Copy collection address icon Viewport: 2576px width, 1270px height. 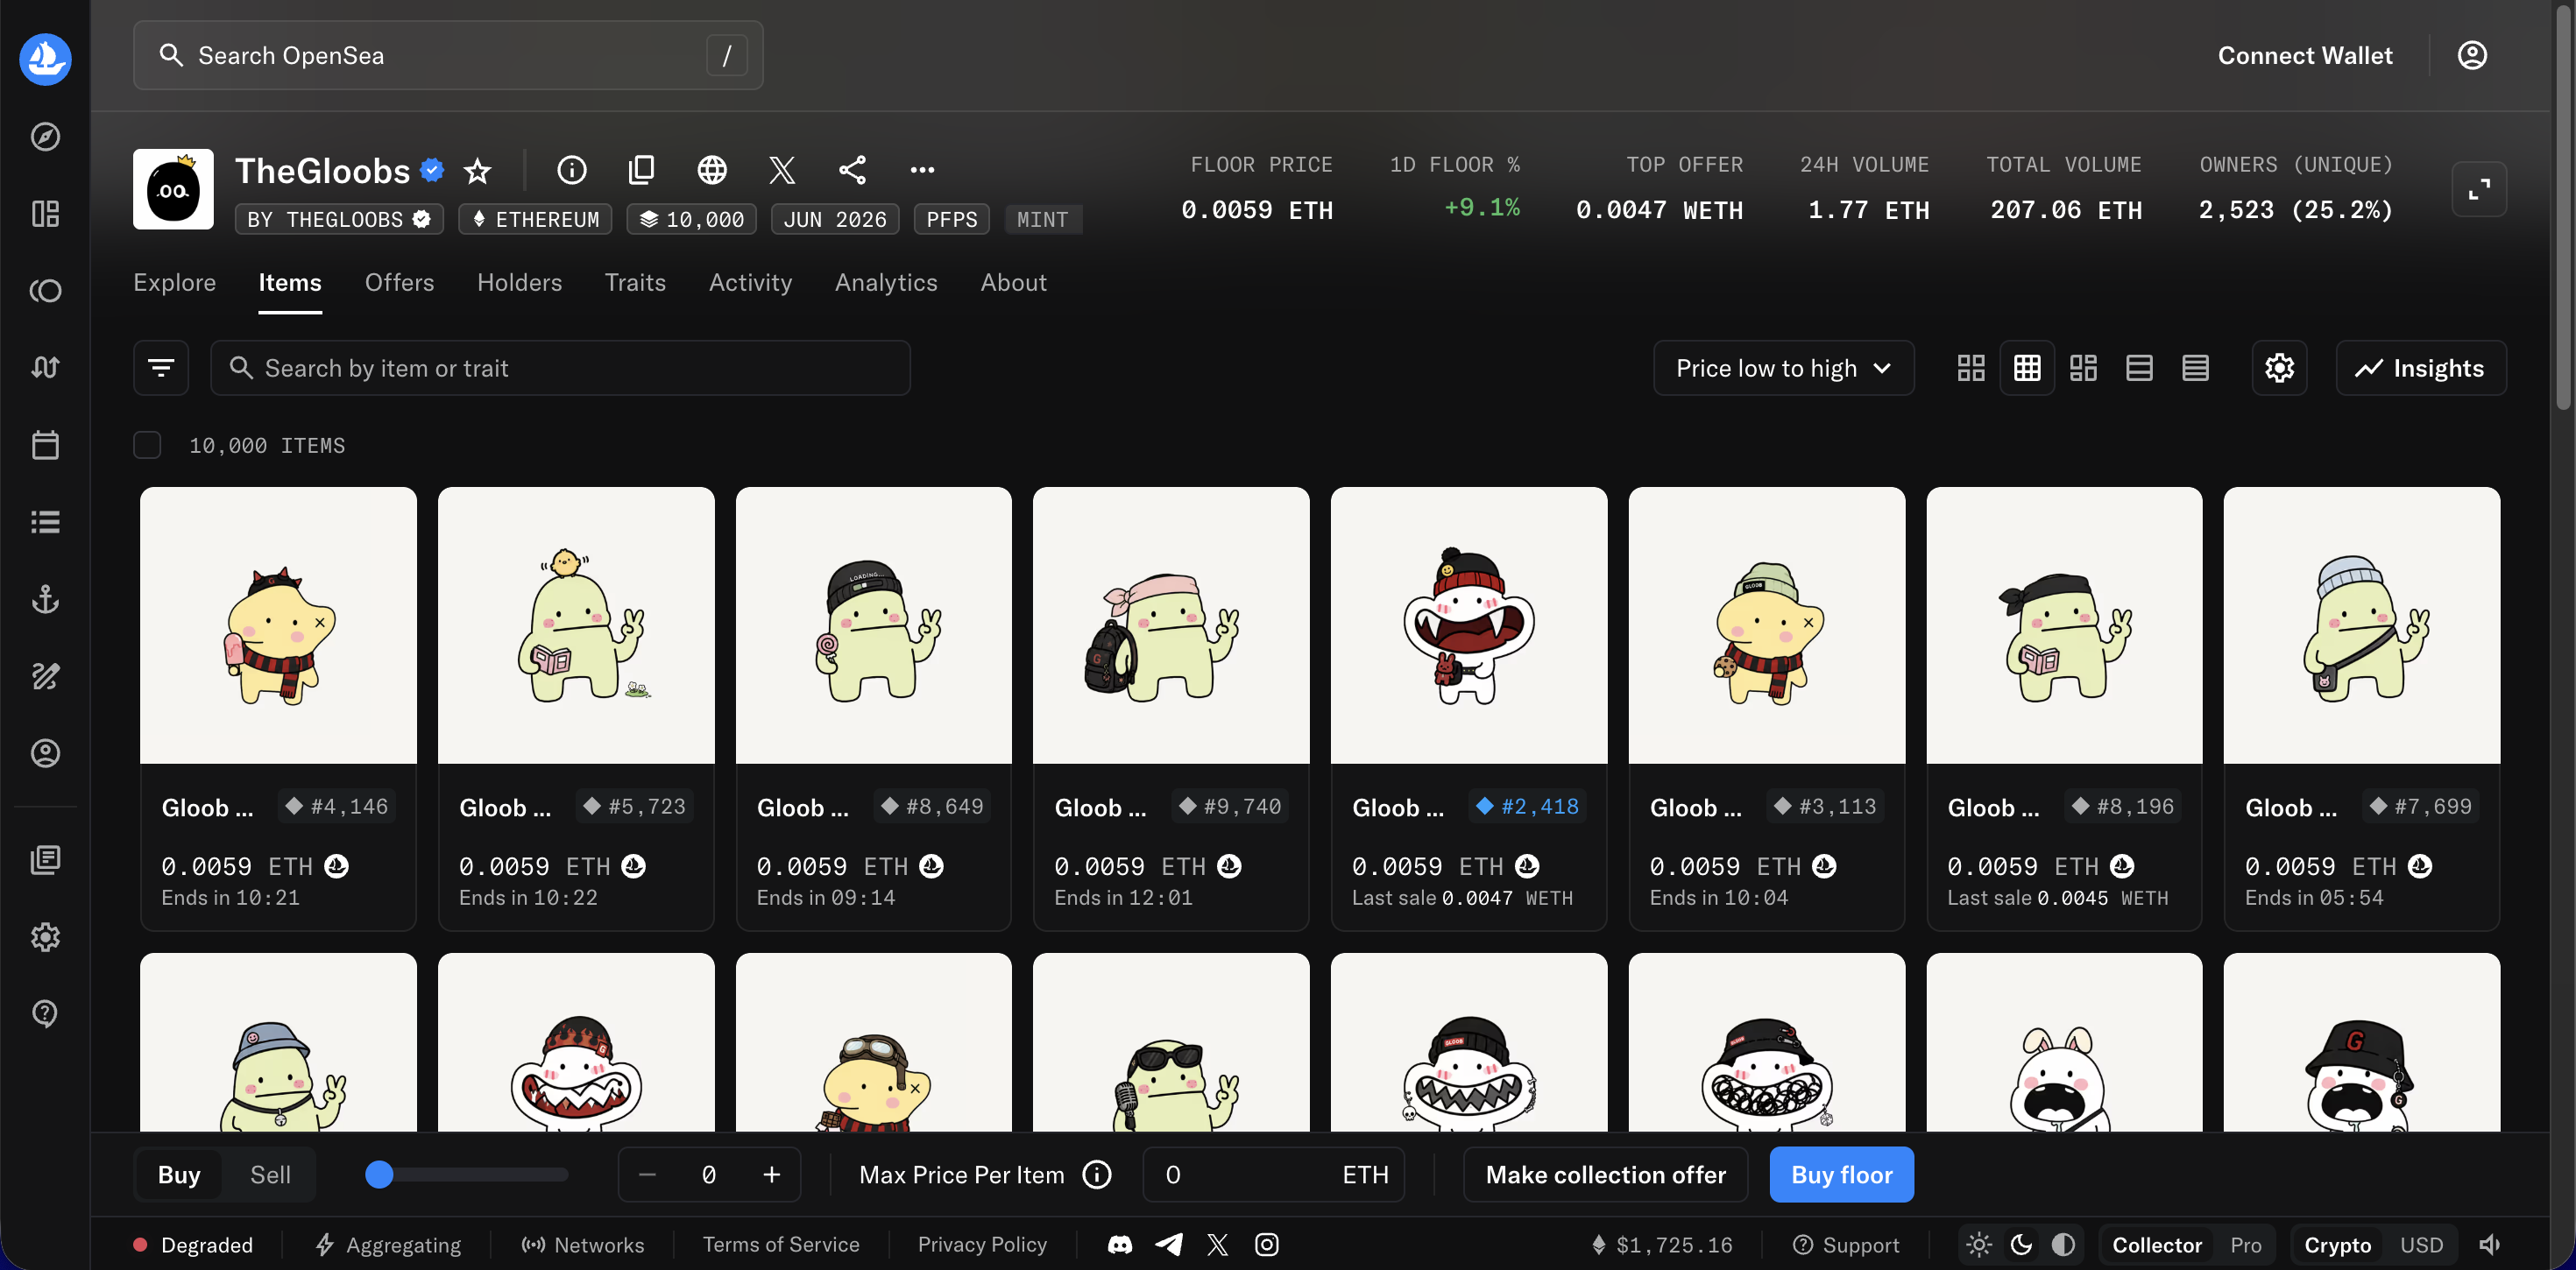click(x=642, y=170)
